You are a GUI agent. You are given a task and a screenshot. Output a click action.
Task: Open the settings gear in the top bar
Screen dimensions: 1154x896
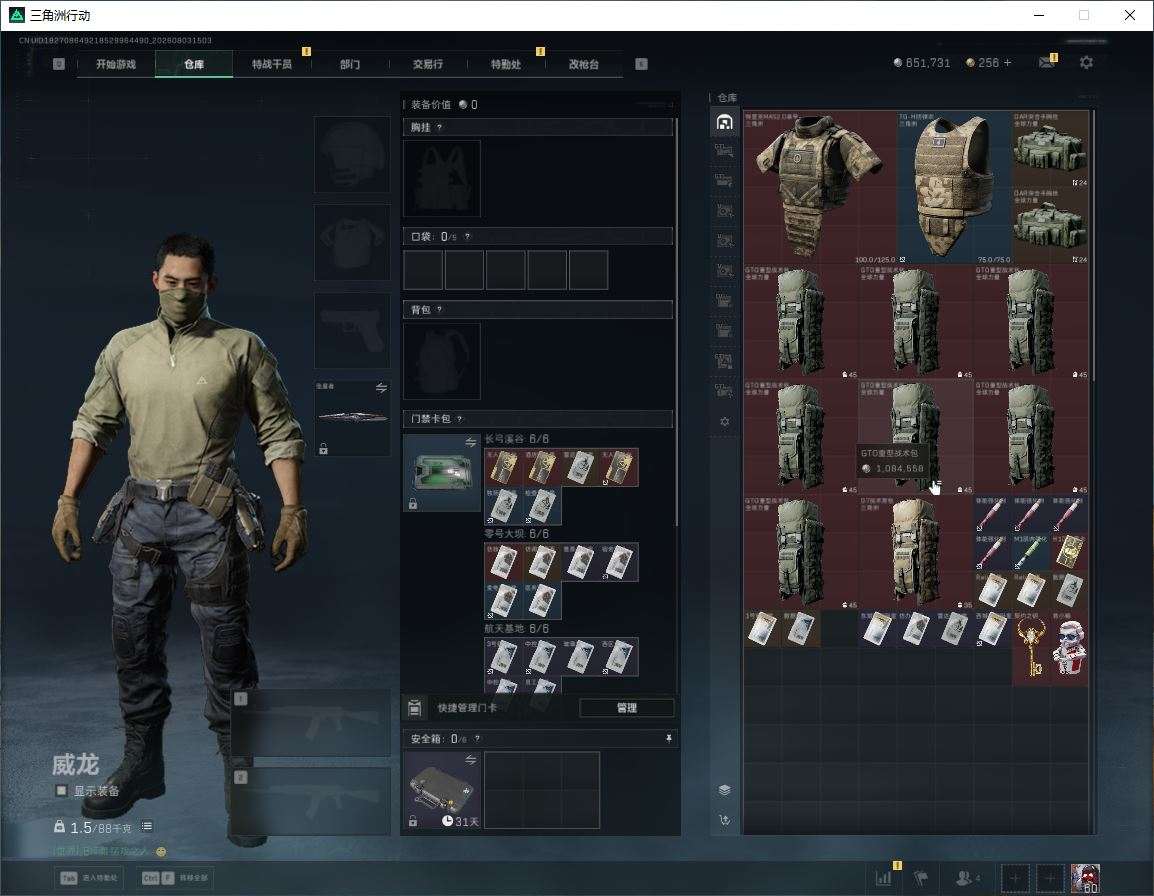(1086, 63)
